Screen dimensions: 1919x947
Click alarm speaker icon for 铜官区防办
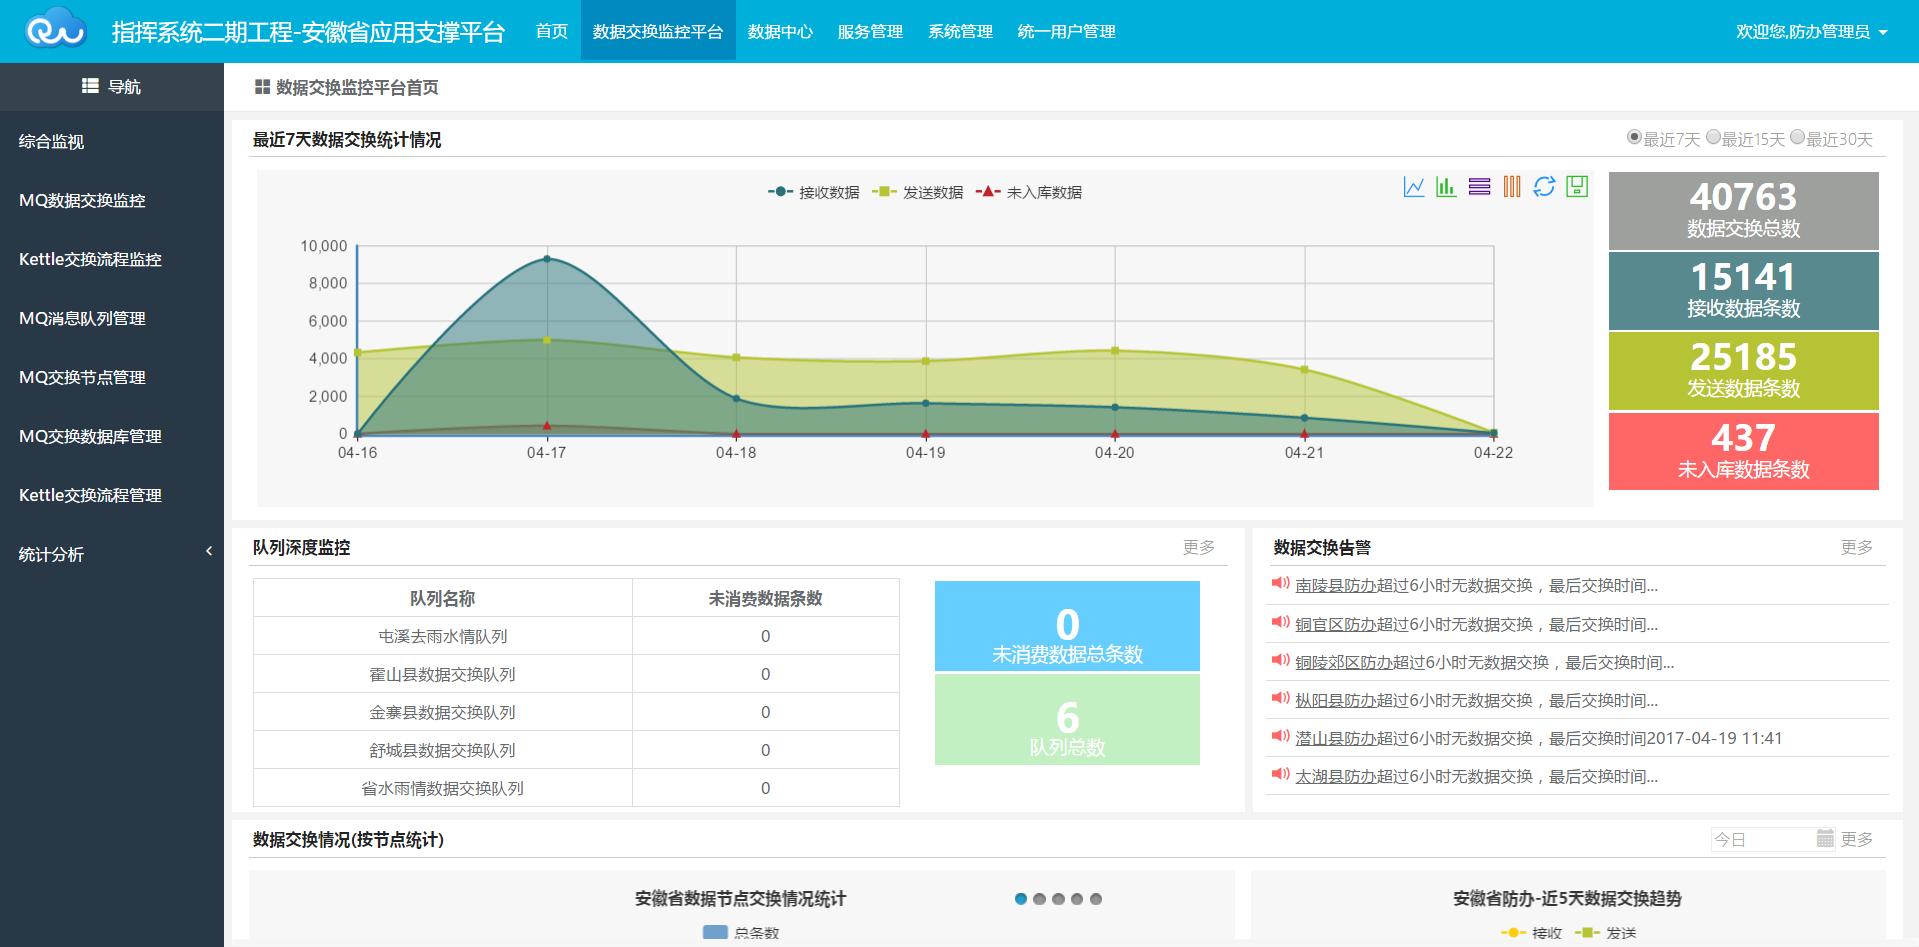click(x=1280, y=622)
